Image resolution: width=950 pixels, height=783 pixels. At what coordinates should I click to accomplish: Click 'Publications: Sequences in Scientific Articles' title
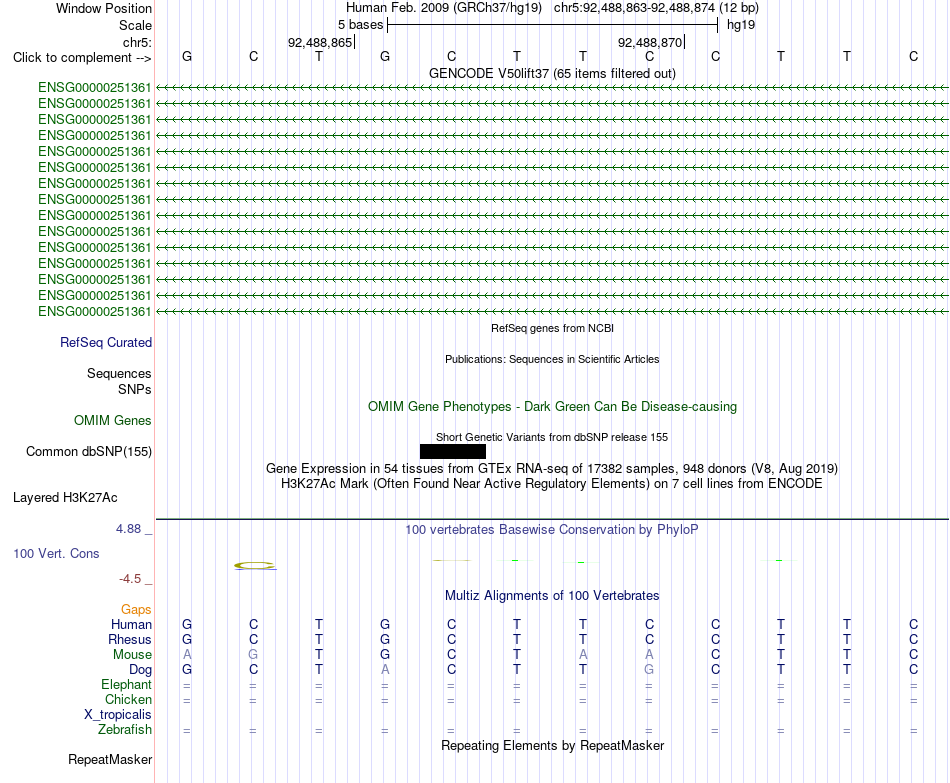click(552, 359)
